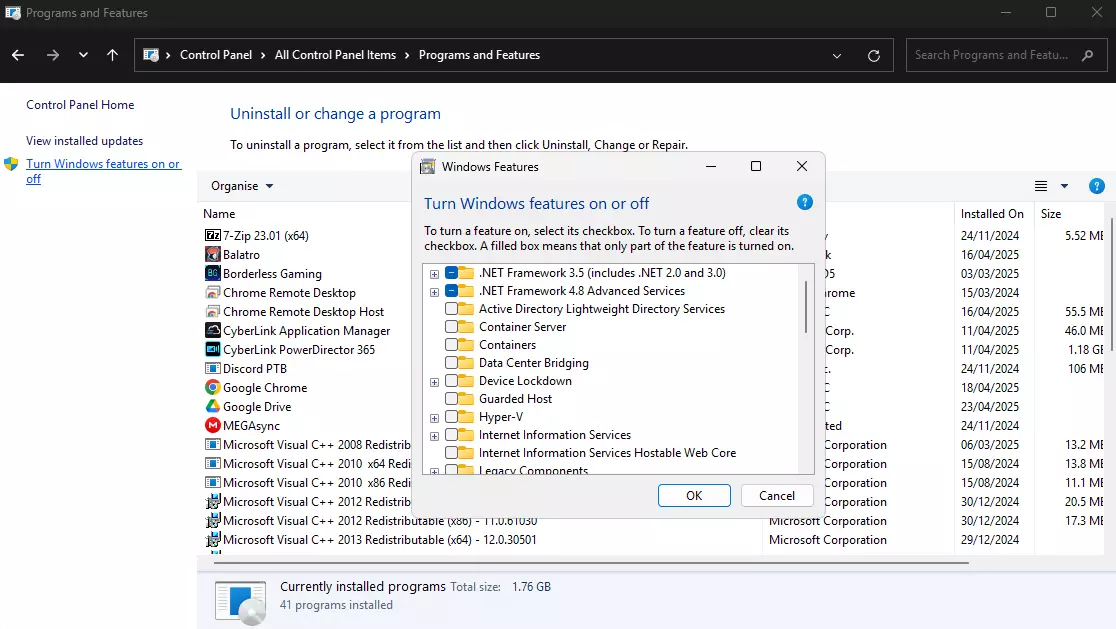Select the Legacy Components feature row
Image resolution: width=1116 pixels, height=629 pixels.
[533, 470]
